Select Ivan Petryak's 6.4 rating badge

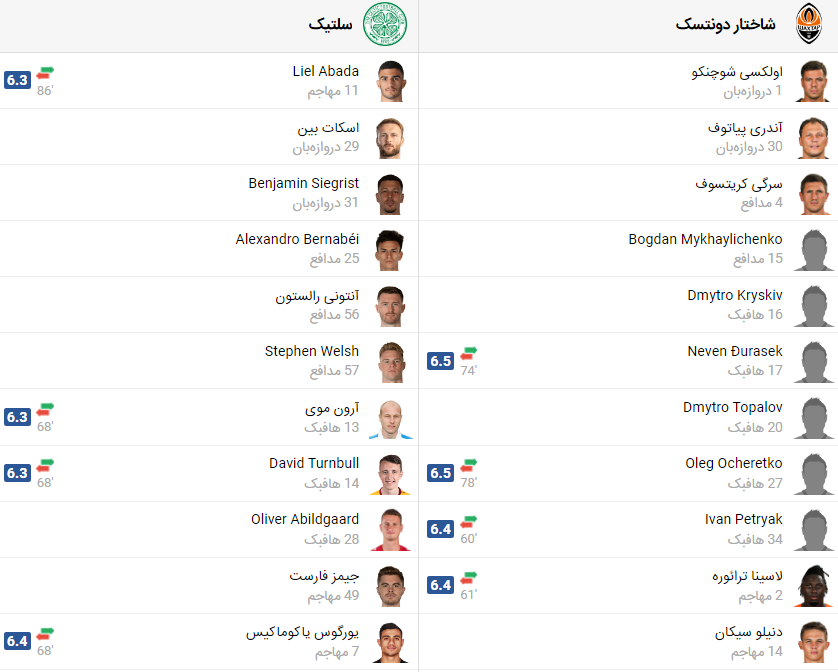[440, 529]
